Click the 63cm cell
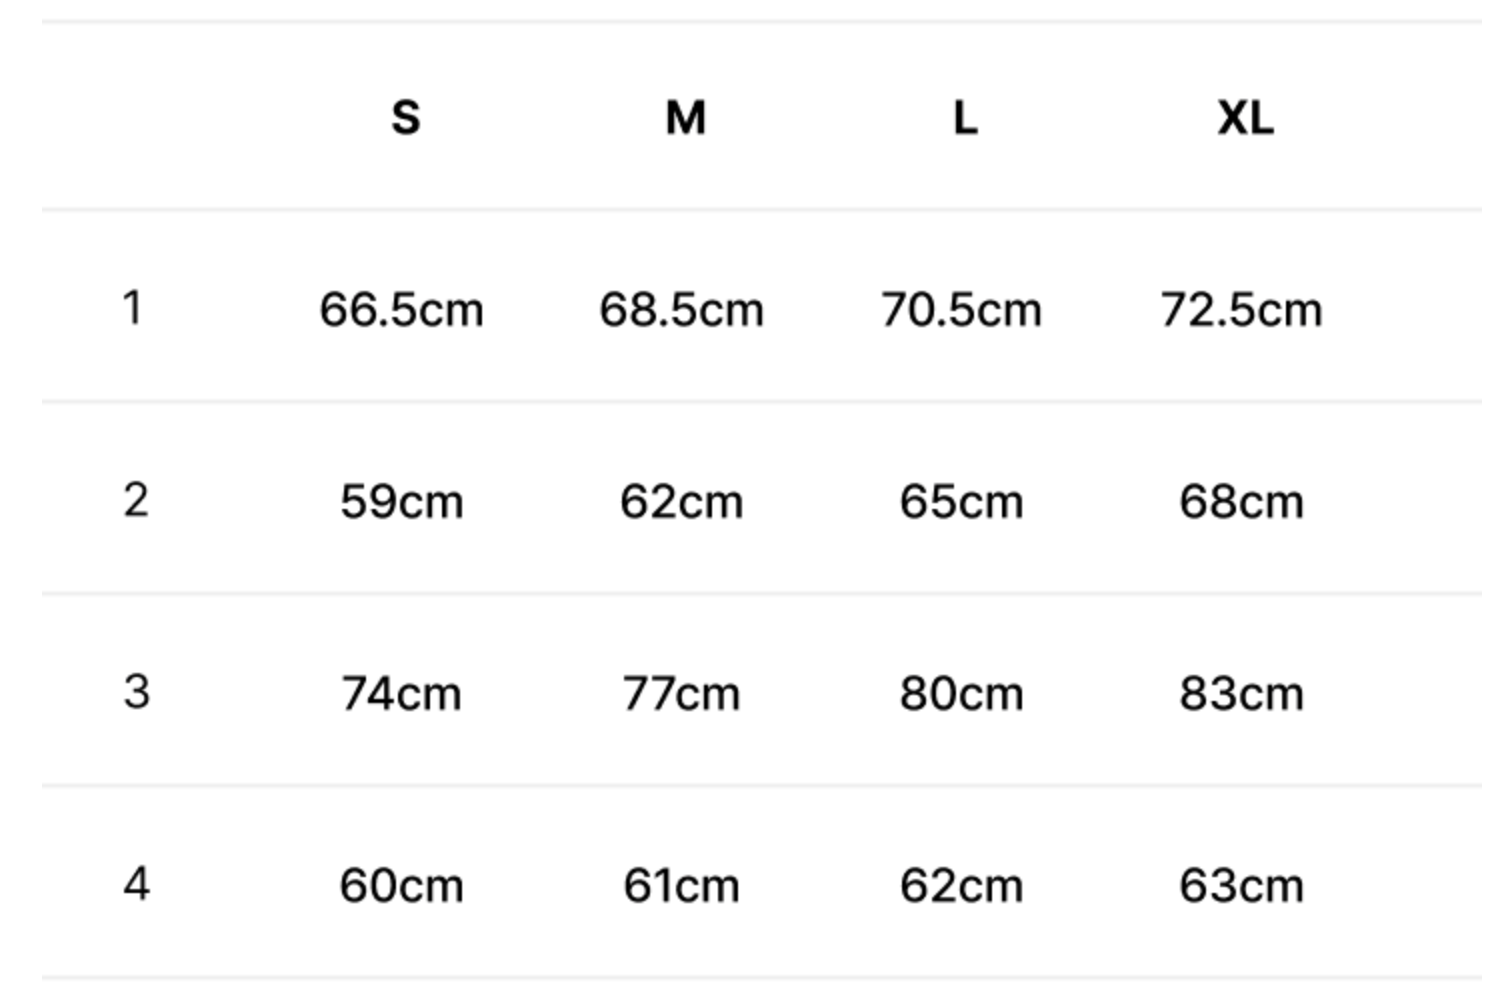The image size is (1491, 1002). 1241,886
